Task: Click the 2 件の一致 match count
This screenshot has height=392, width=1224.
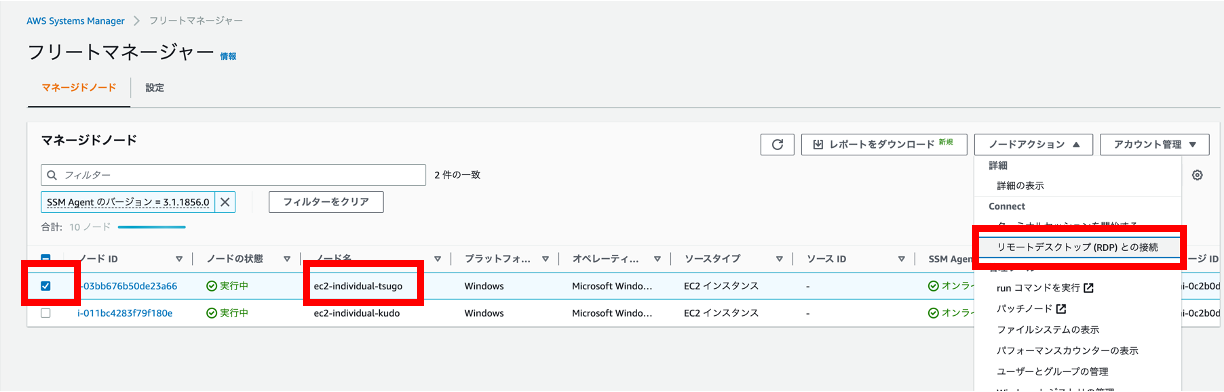Action: click(457, 175)
